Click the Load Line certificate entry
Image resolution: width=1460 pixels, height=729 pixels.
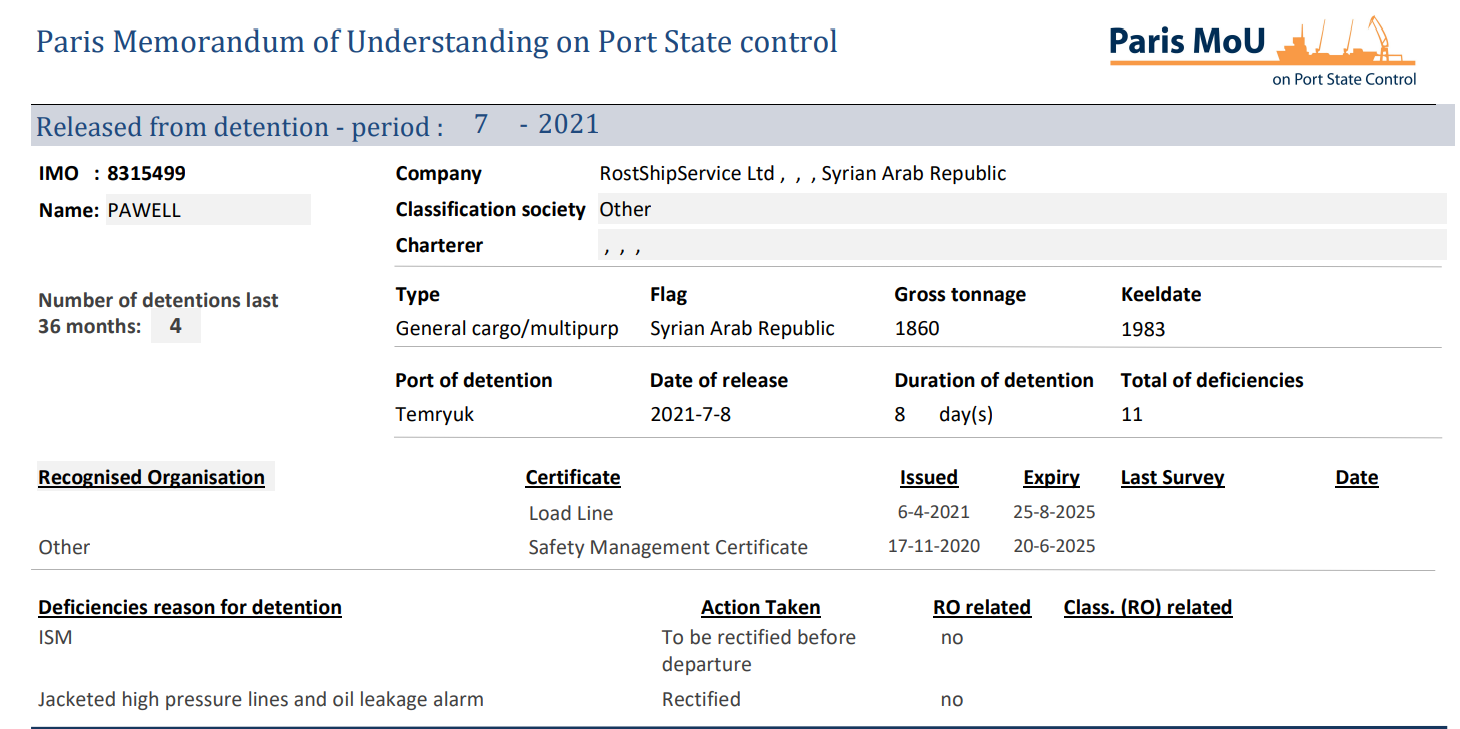pyautogui.click(x=570, y=513)
